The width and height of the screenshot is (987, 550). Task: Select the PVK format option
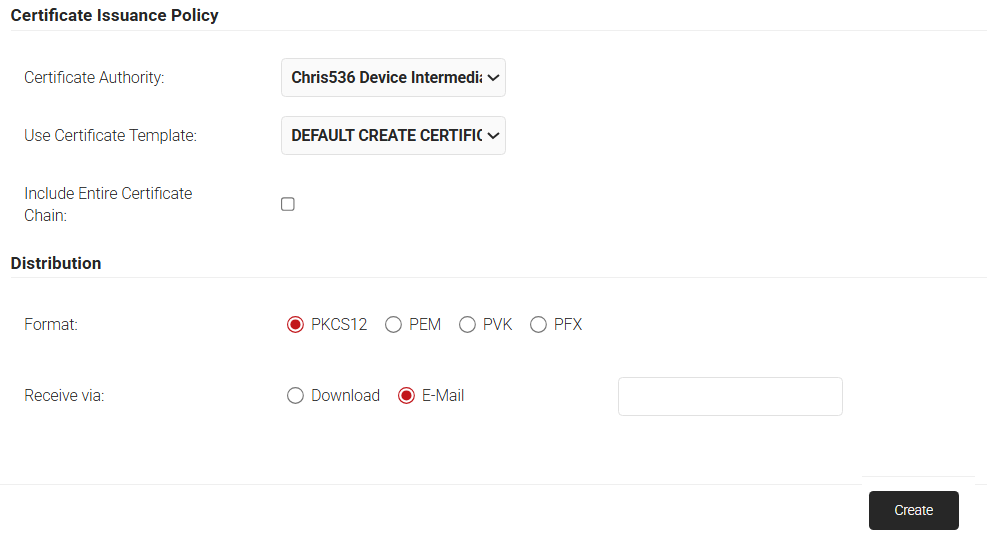pyautogui.click(x=467, y=324)
